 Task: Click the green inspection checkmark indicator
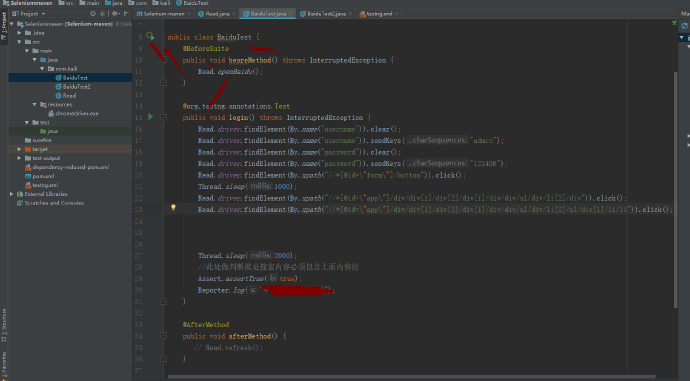(674, 22)
